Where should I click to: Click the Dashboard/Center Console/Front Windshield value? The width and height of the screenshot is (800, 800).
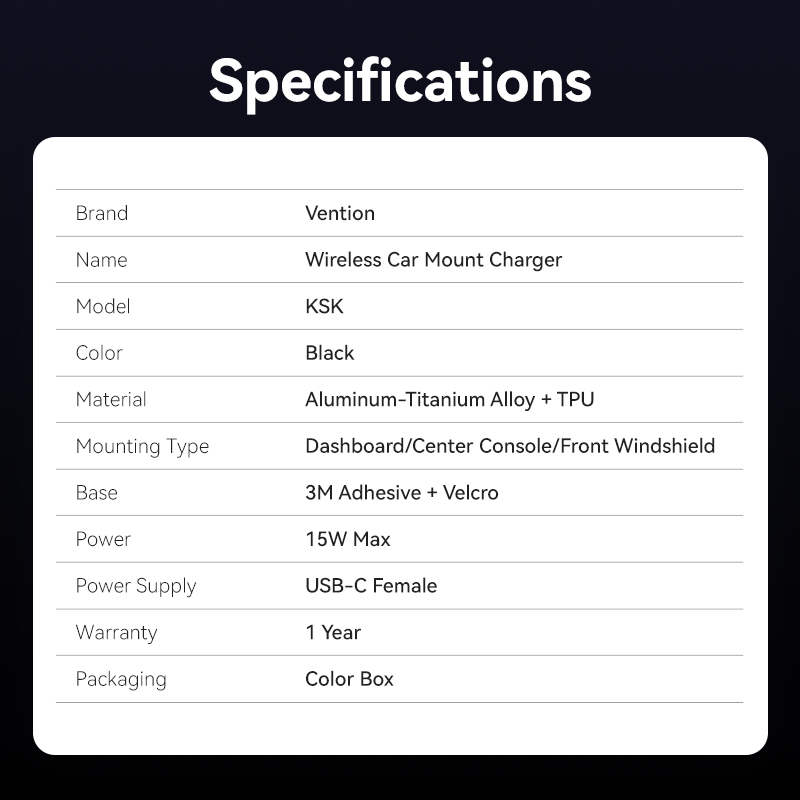[x=510, y=446]
